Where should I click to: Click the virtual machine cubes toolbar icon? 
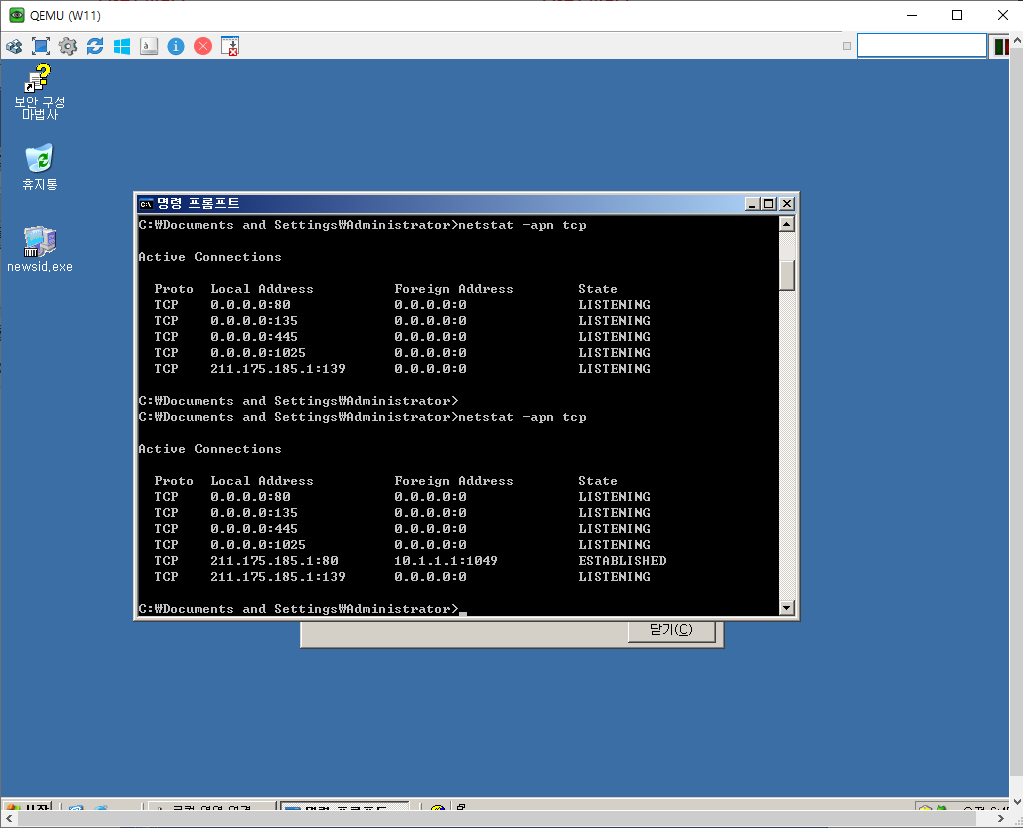tap(14, 46)
